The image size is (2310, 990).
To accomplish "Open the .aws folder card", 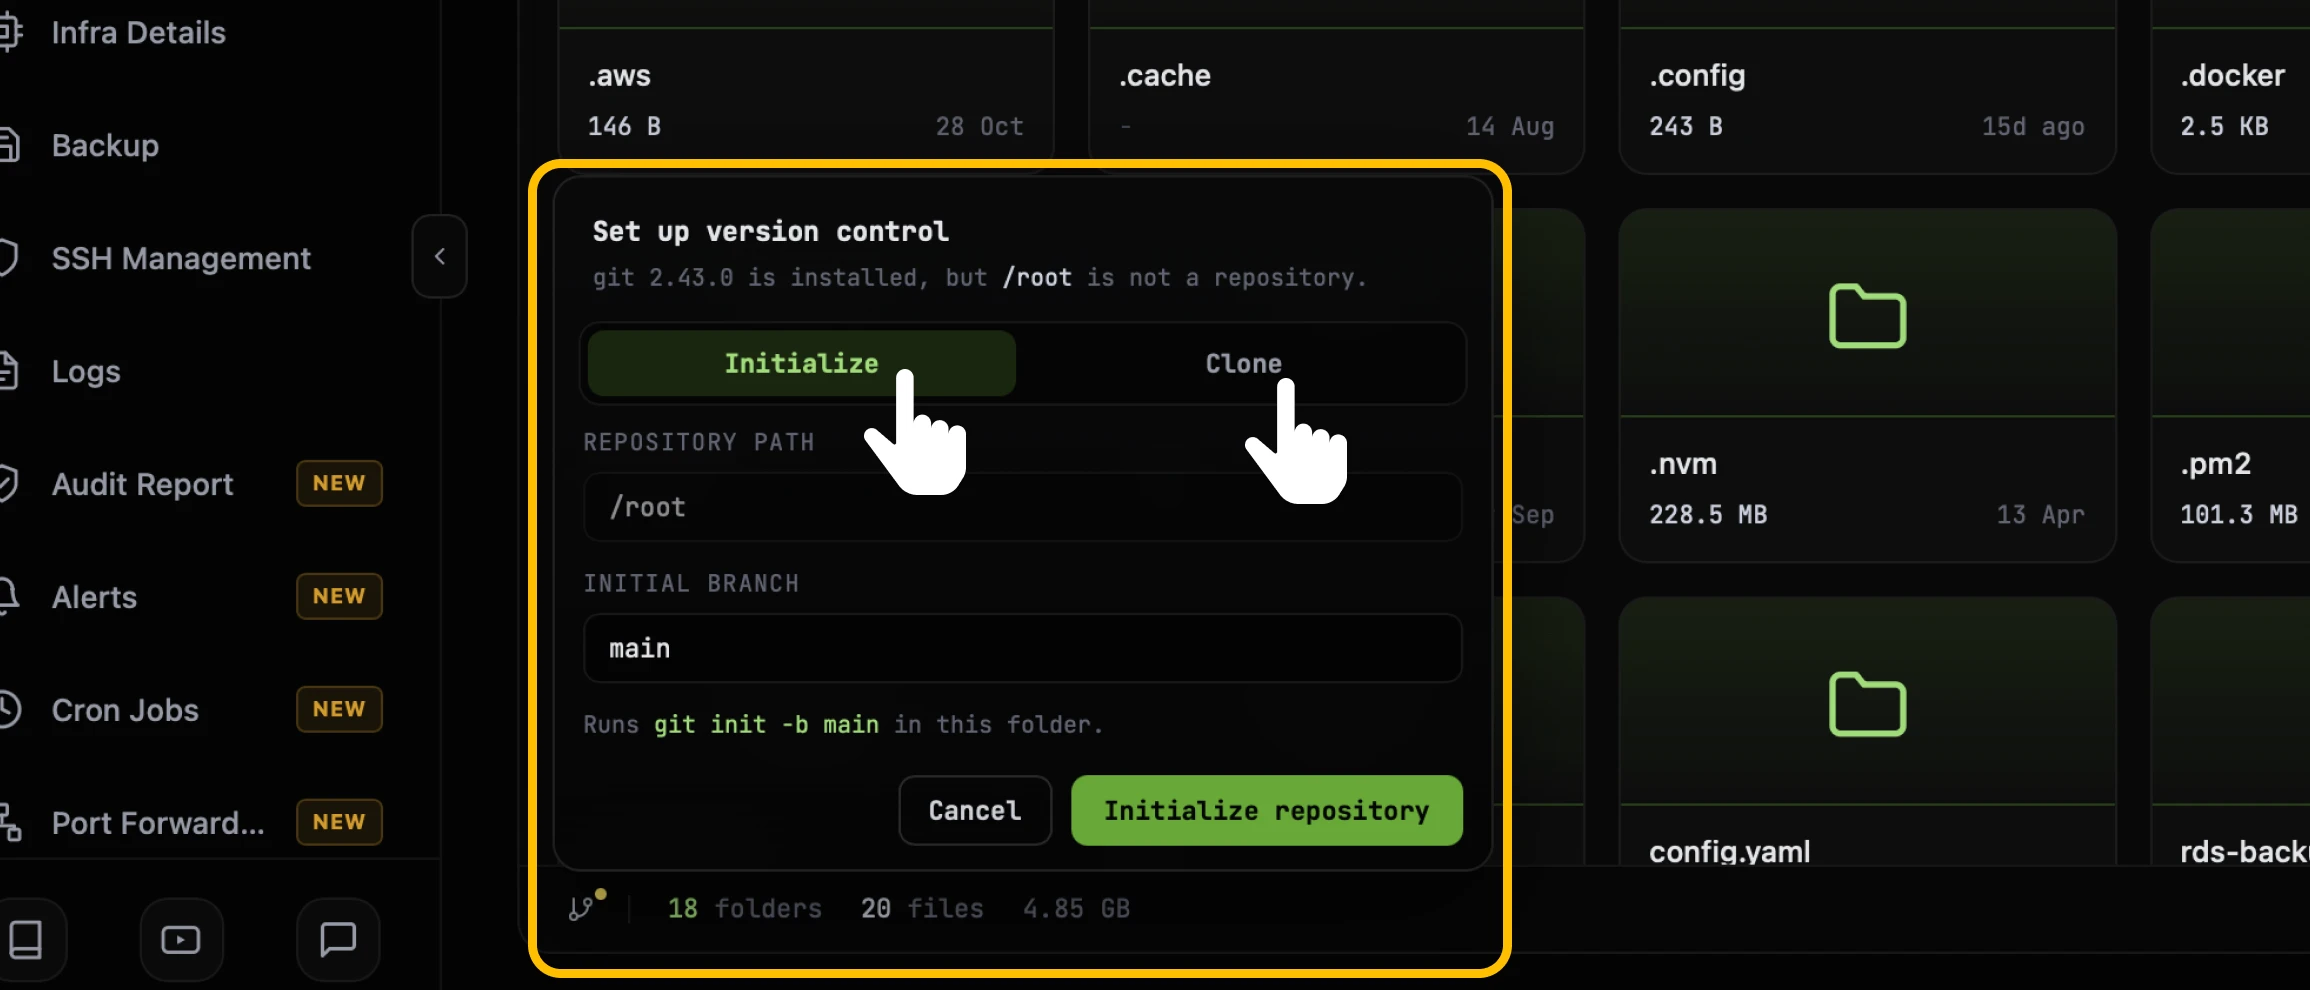I will point(806,85).
